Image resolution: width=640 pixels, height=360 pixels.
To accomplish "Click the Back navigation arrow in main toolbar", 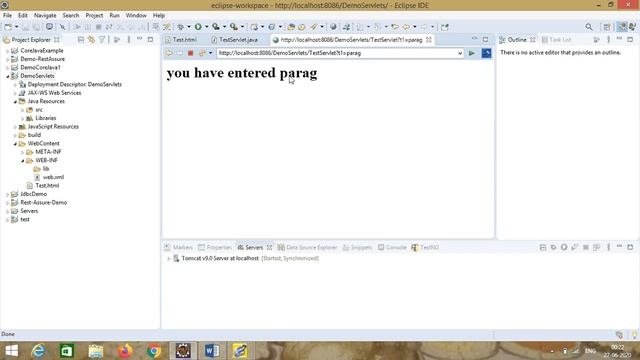I will pyautogui.click(x=406, y=27).
